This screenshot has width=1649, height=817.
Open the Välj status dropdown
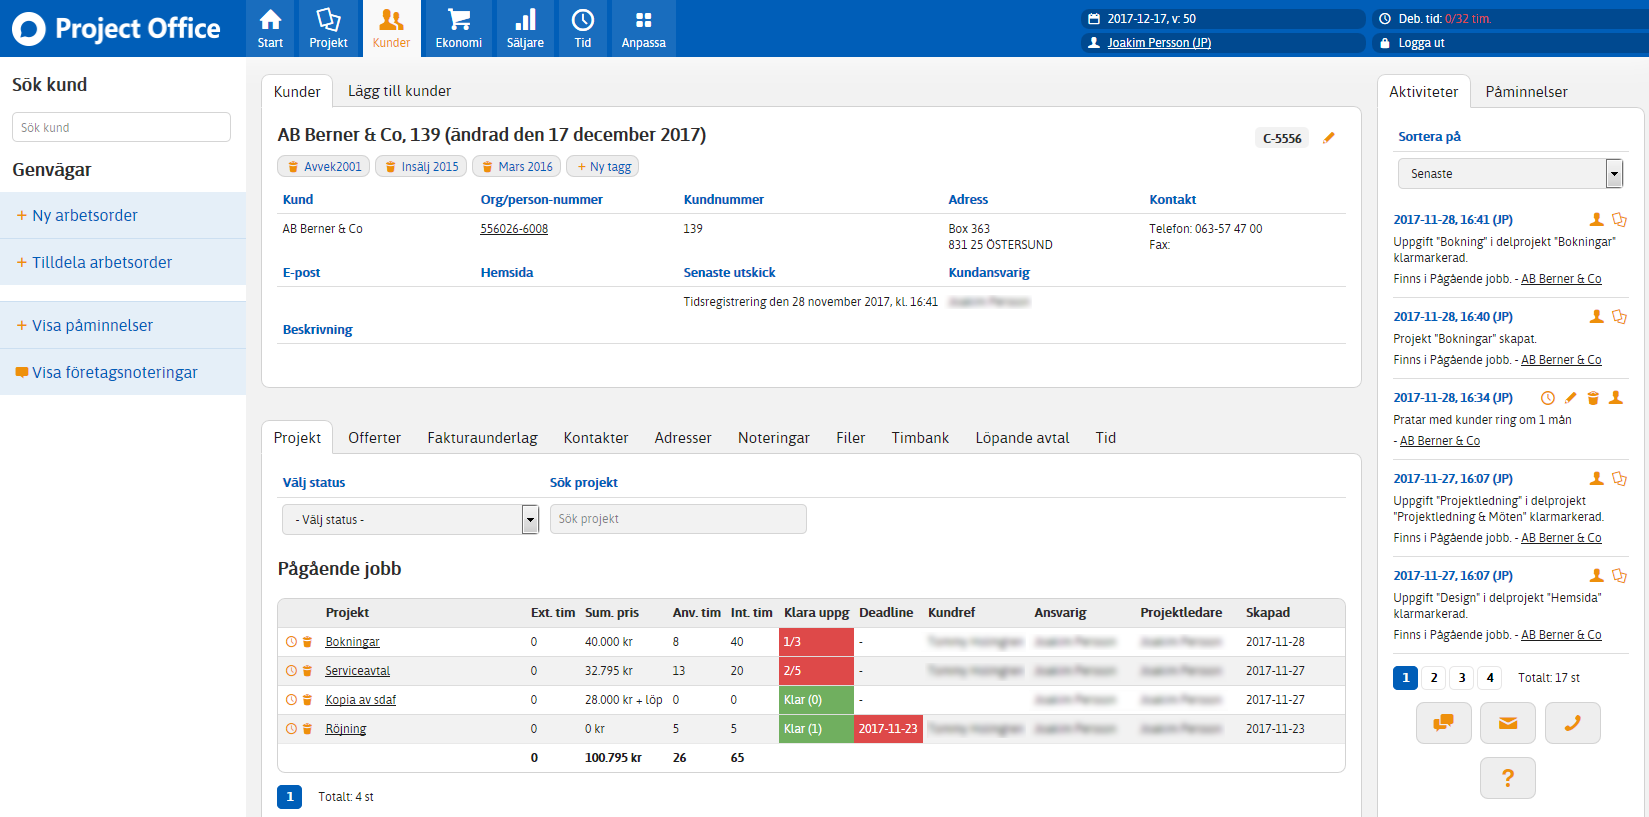[x=411, y=520]
